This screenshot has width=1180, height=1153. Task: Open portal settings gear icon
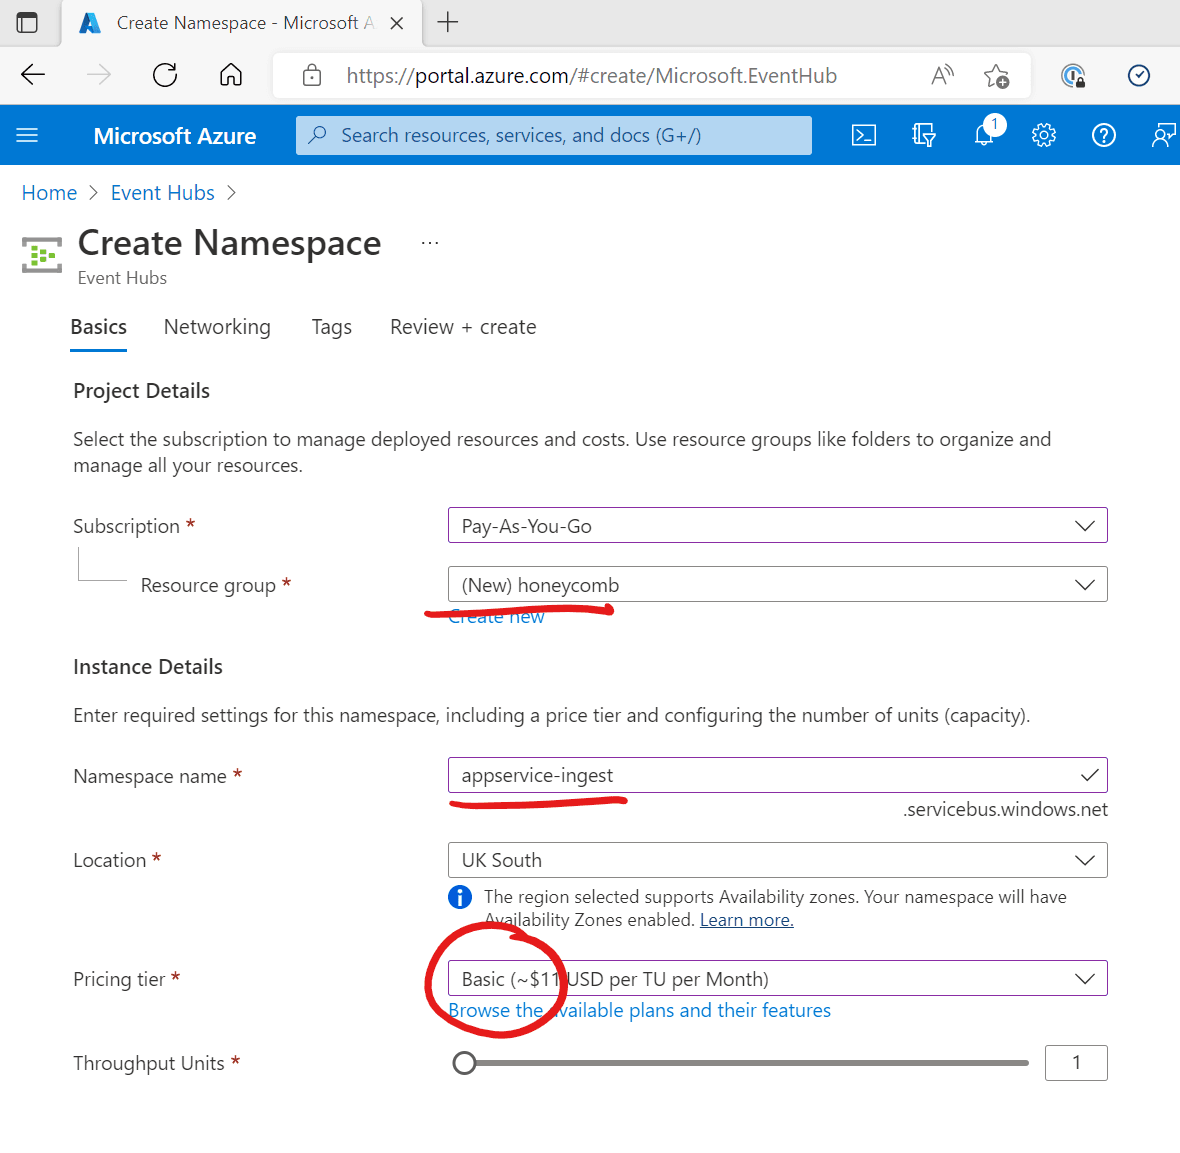1044,135
